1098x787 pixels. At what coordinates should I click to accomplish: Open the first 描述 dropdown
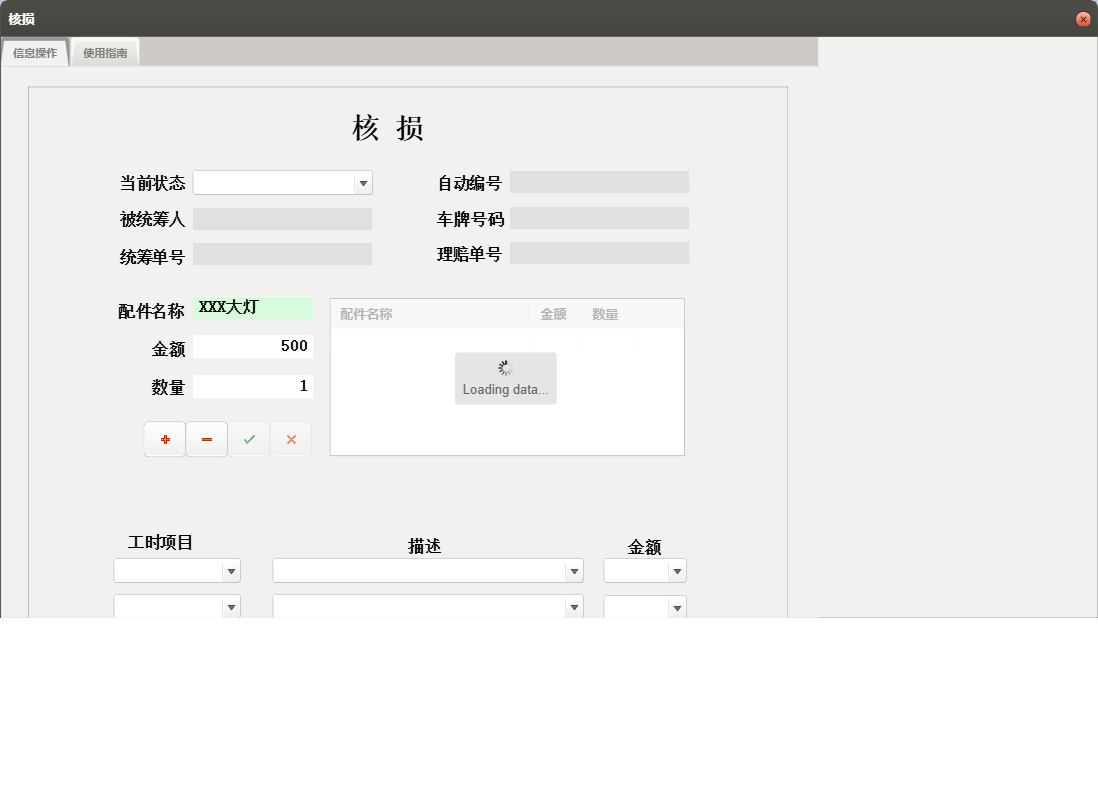tap(574, 570)
